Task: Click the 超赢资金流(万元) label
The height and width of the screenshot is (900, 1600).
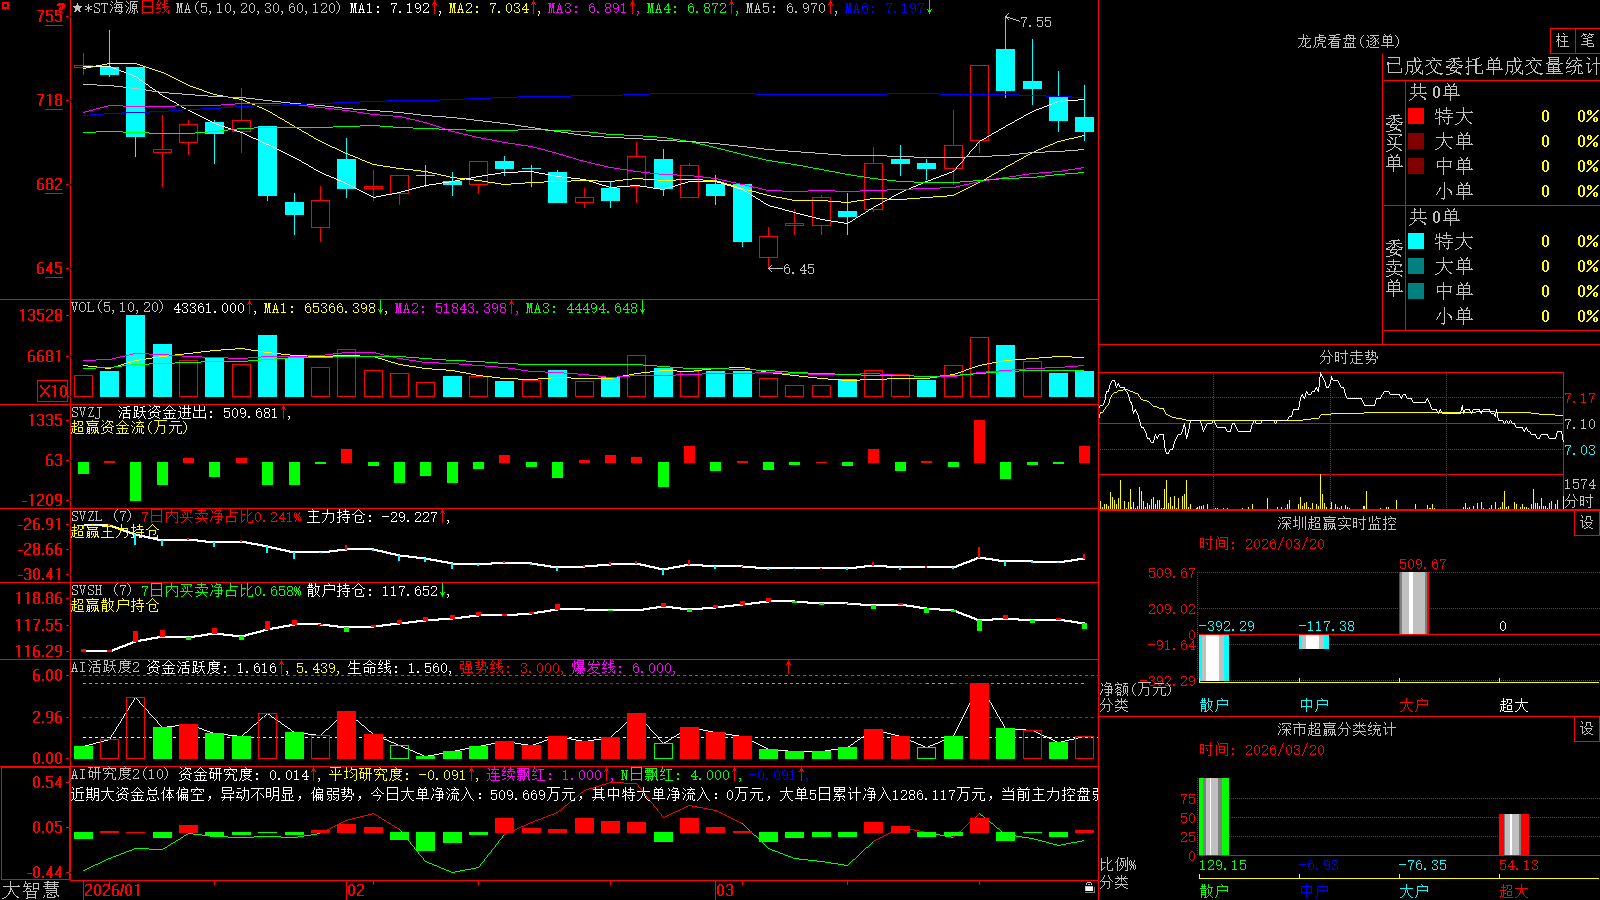Action: pyautogui.click(x=129, y=427)
